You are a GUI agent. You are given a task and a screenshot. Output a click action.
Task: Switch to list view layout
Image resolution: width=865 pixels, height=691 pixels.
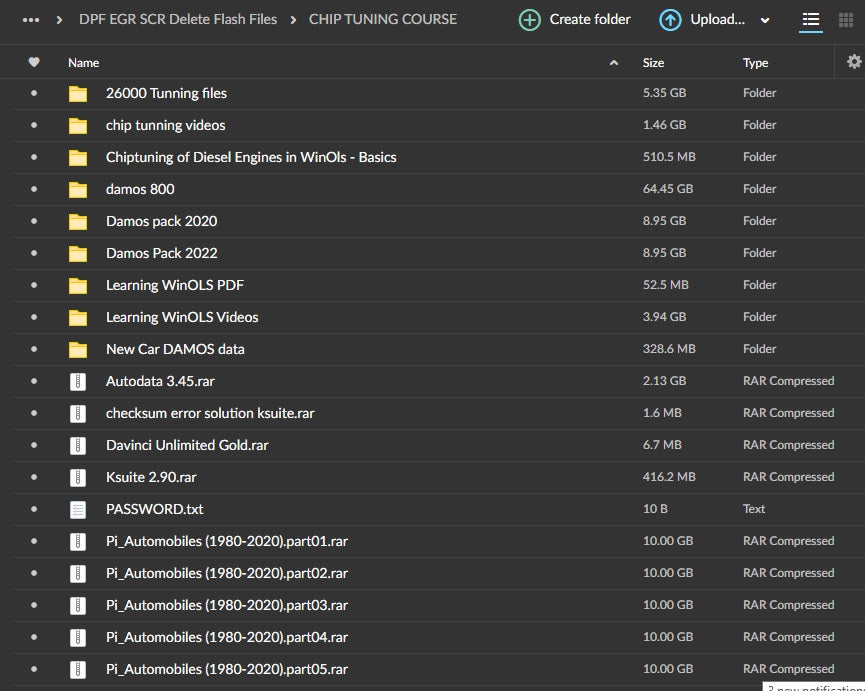811,20
